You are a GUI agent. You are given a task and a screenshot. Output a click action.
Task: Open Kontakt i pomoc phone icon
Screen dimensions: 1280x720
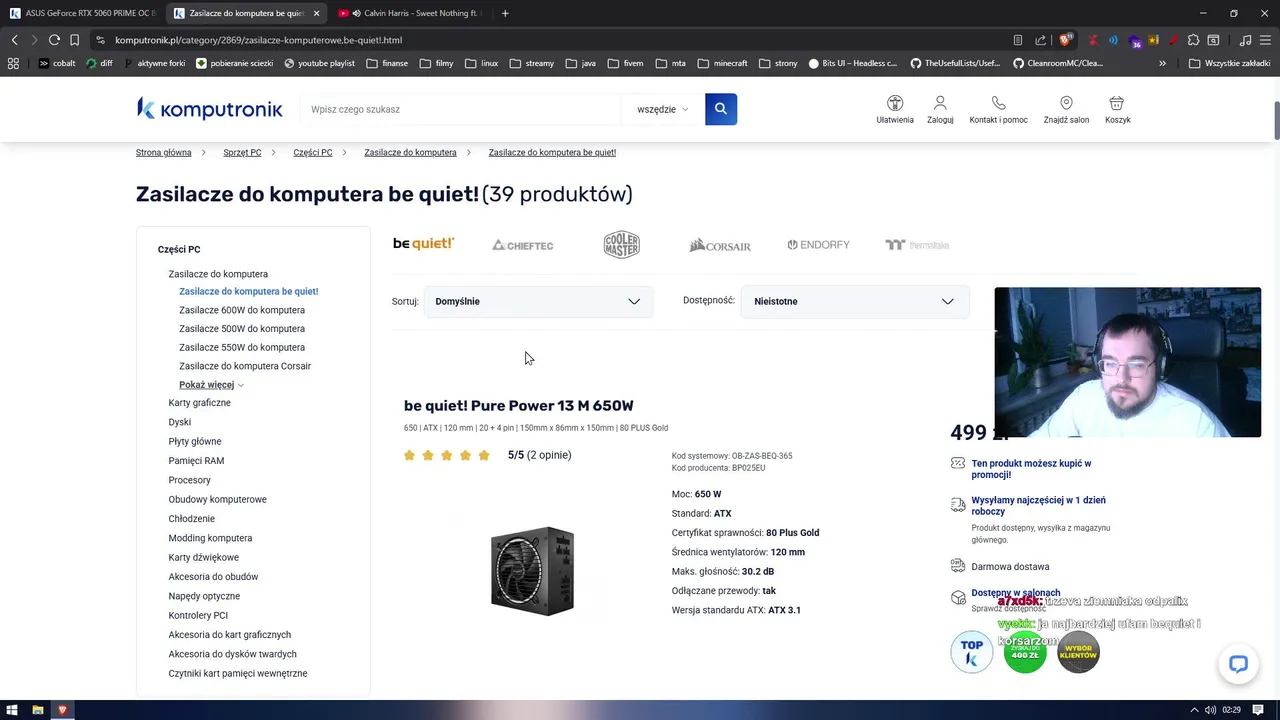[998, 109]
